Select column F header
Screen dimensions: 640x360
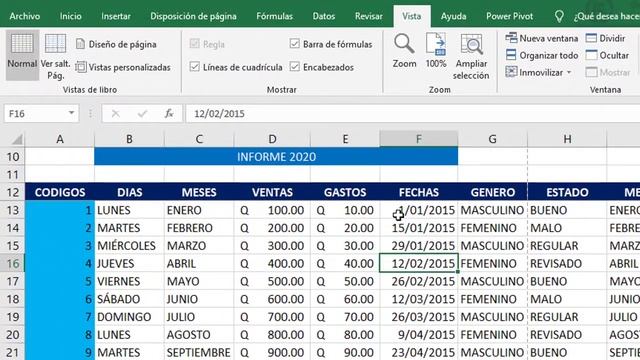coord(418,139)
